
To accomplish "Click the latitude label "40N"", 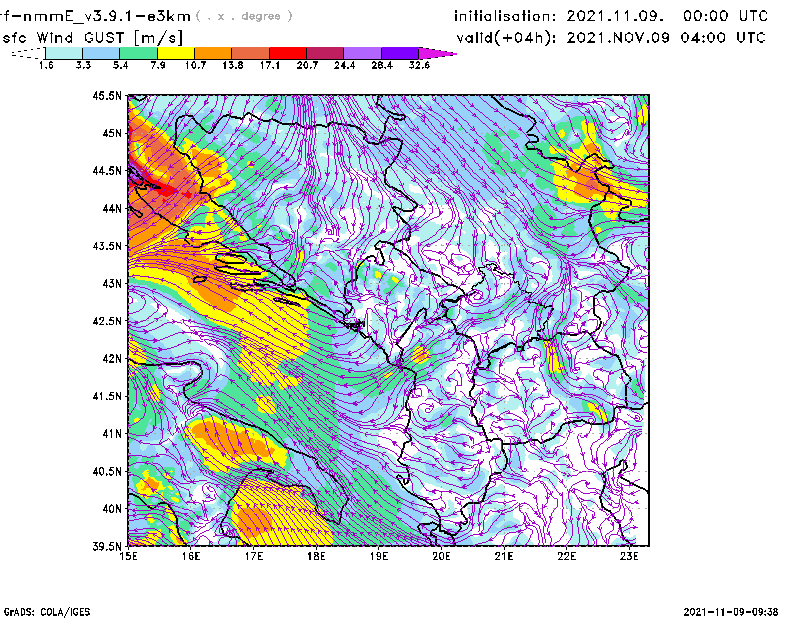I will click(112, 509).
